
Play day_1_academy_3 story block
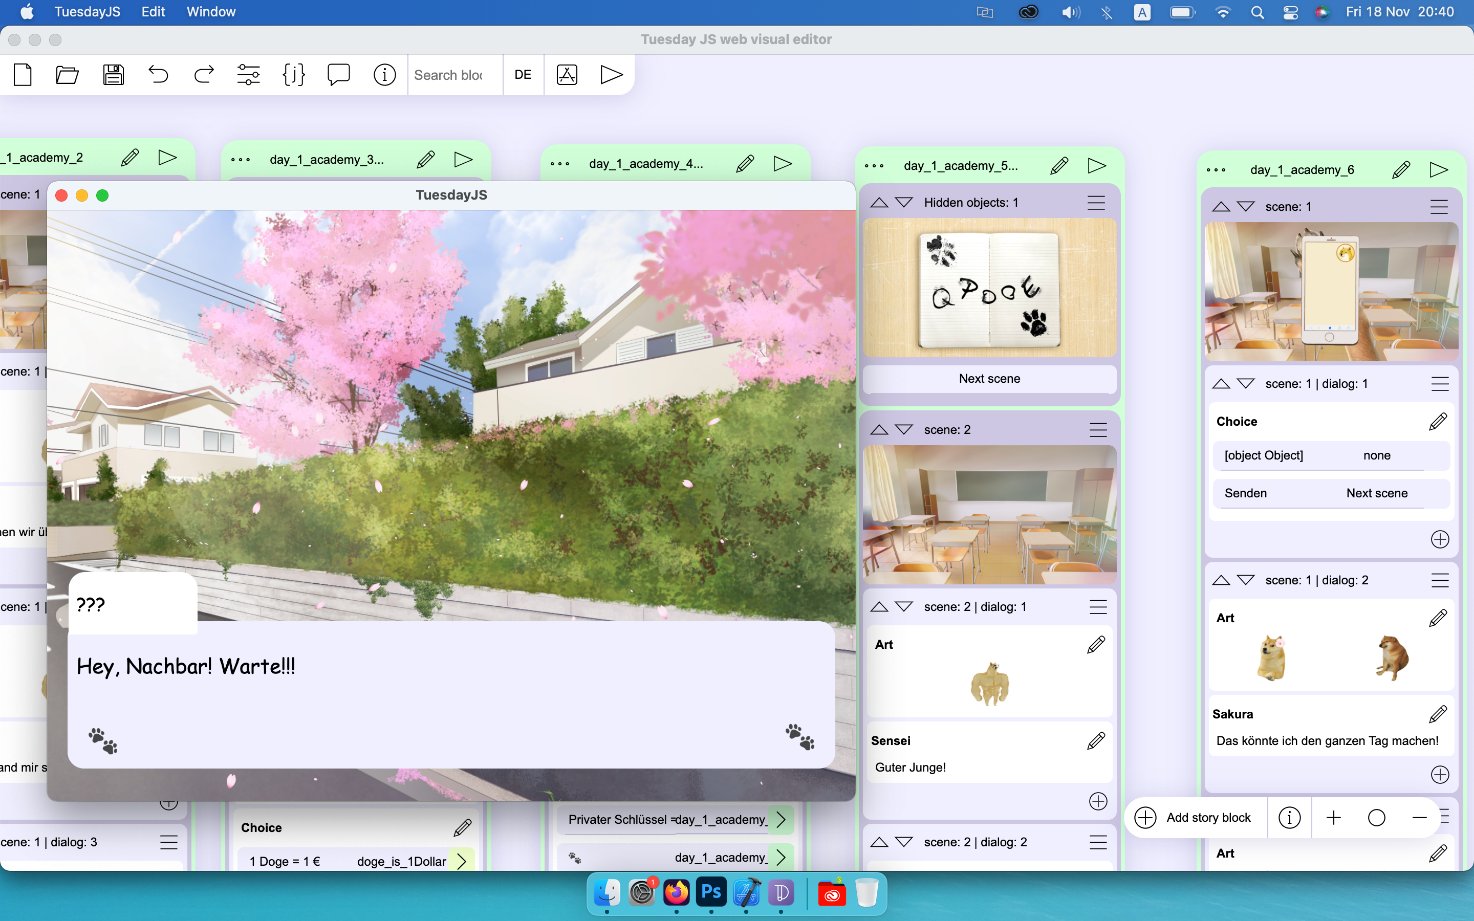pos(463,159)
